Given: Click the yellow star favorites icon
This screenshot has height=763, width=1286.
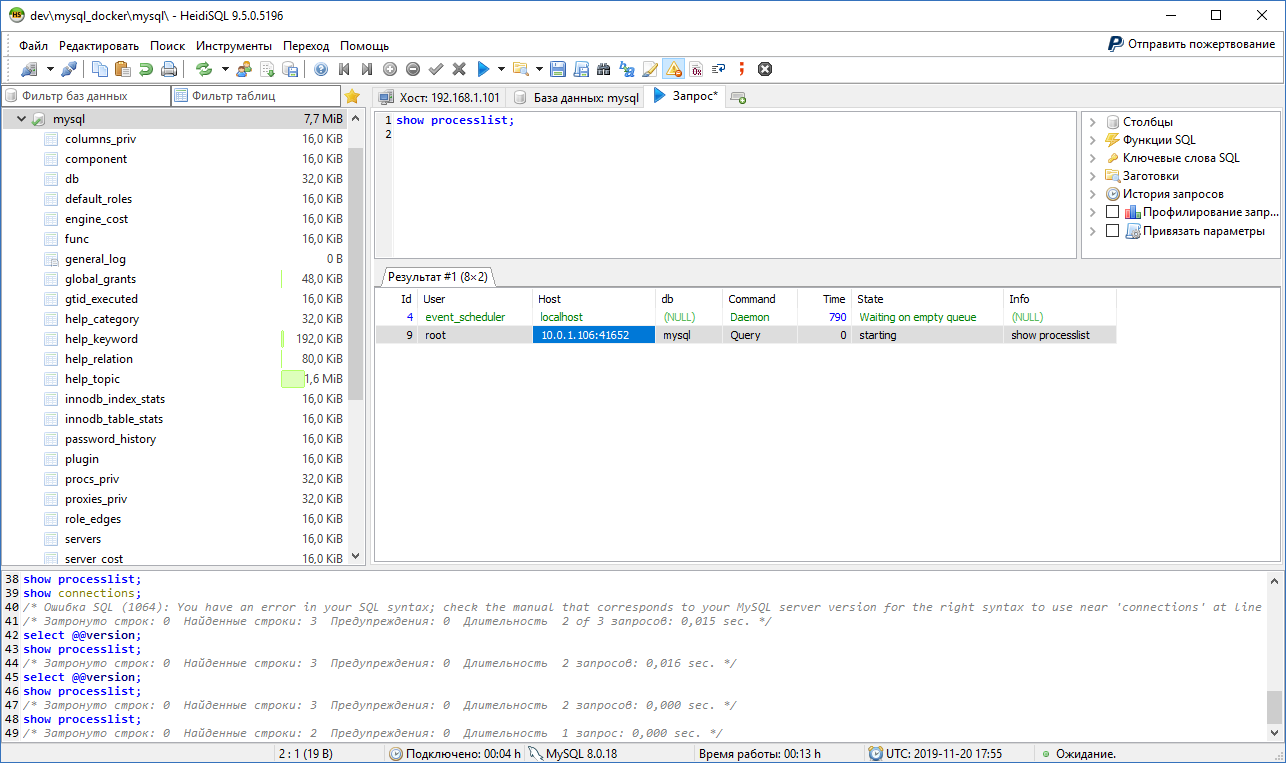Looking at the screenshot, I should [352, 97].
